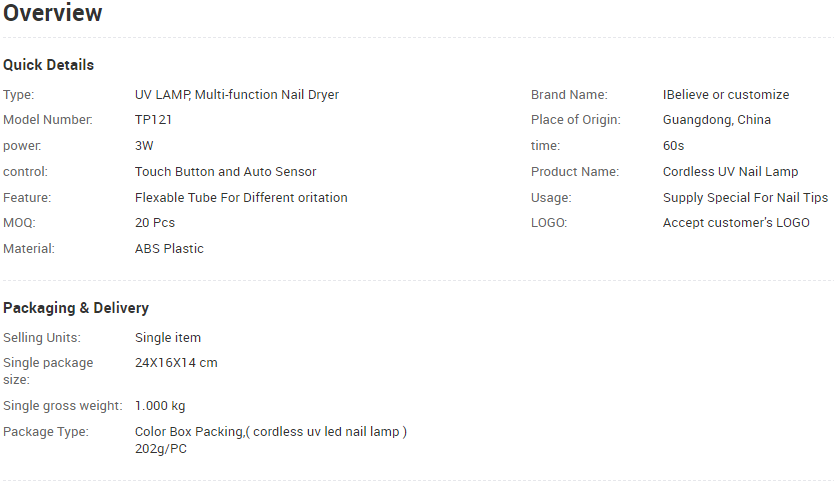The width and height of the screenshot is (834, 489).
Task: Click Accept customer's LOGO text
Action: click(736, 223)
